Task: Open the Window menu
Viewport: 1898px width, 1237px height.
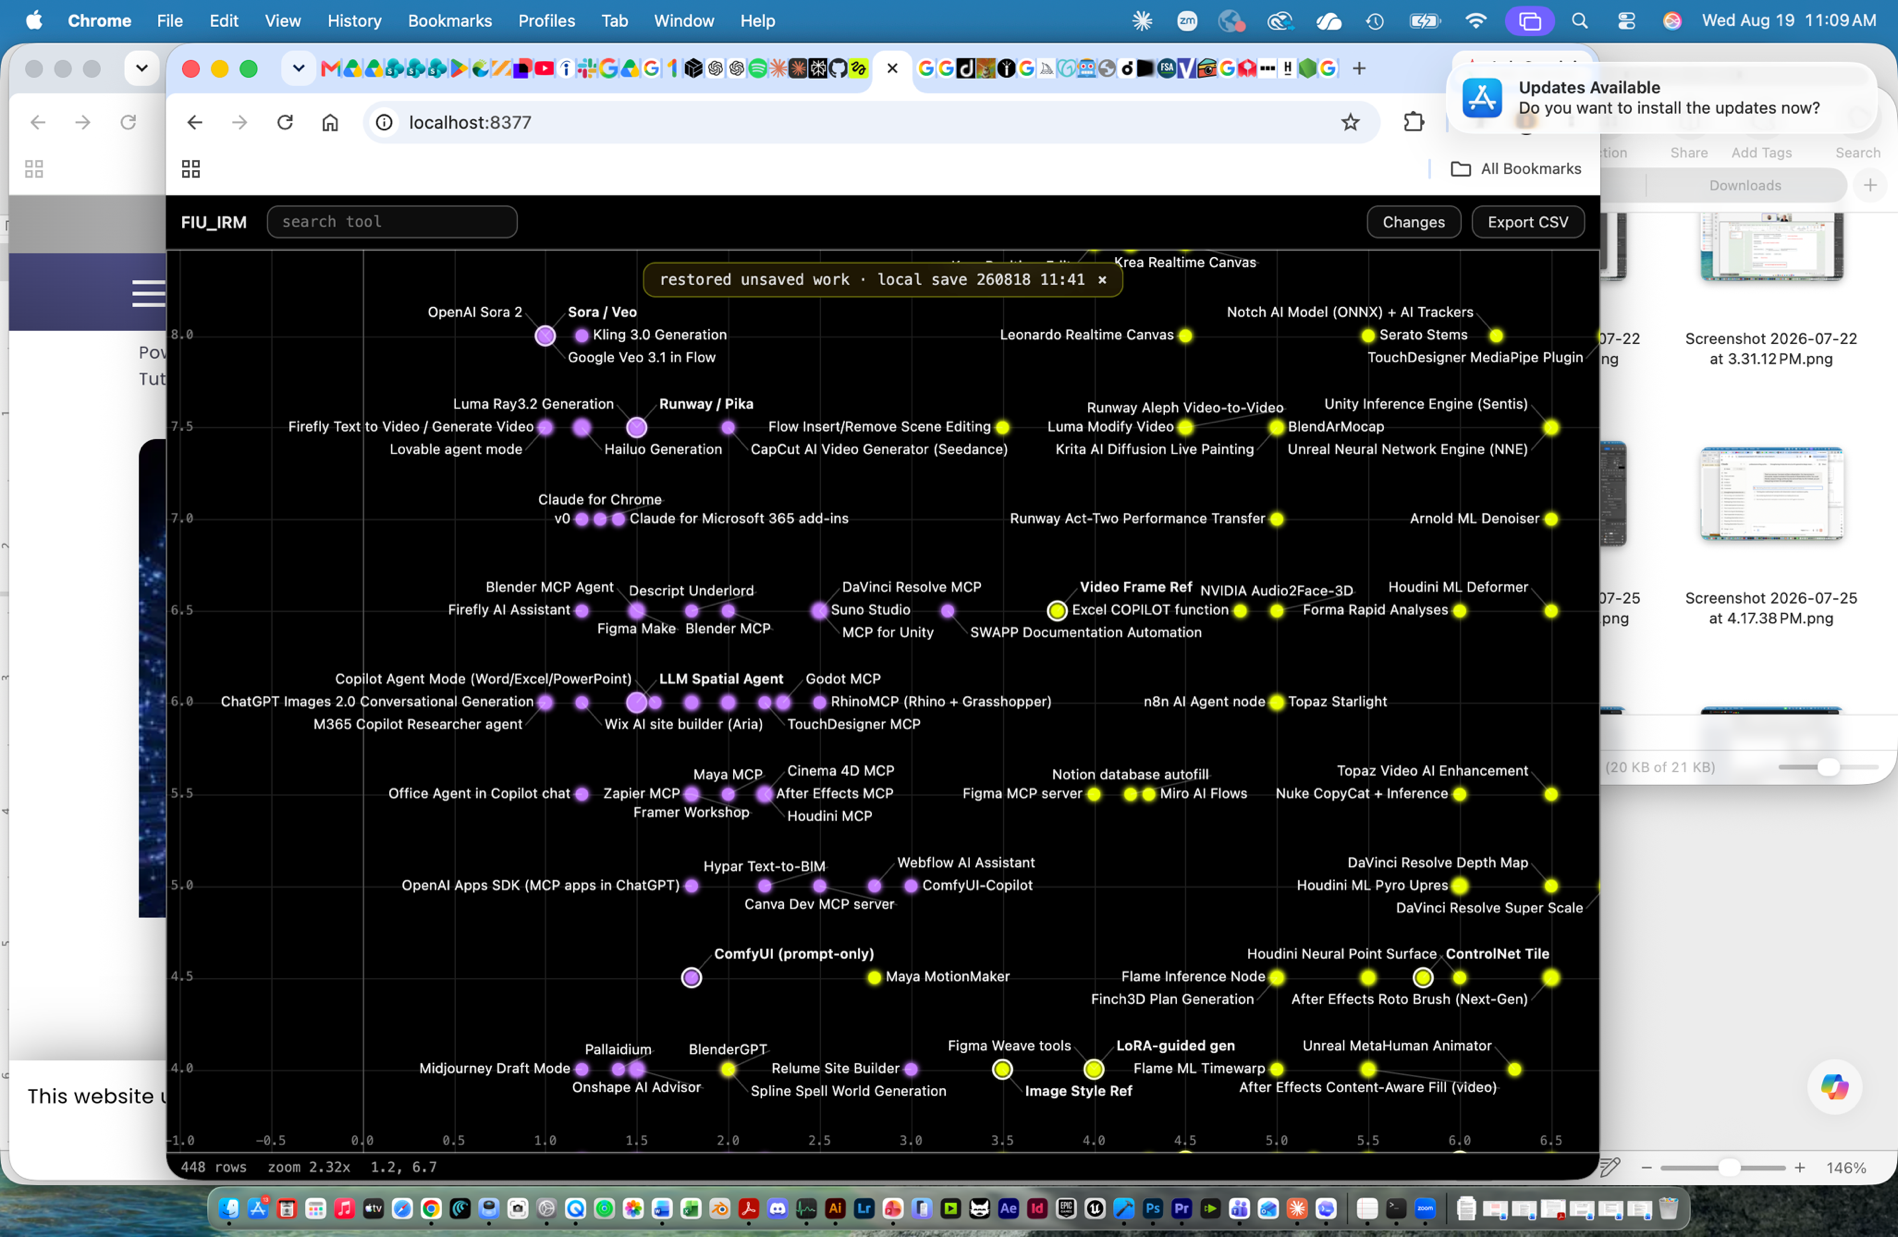Action: [684, 20]
